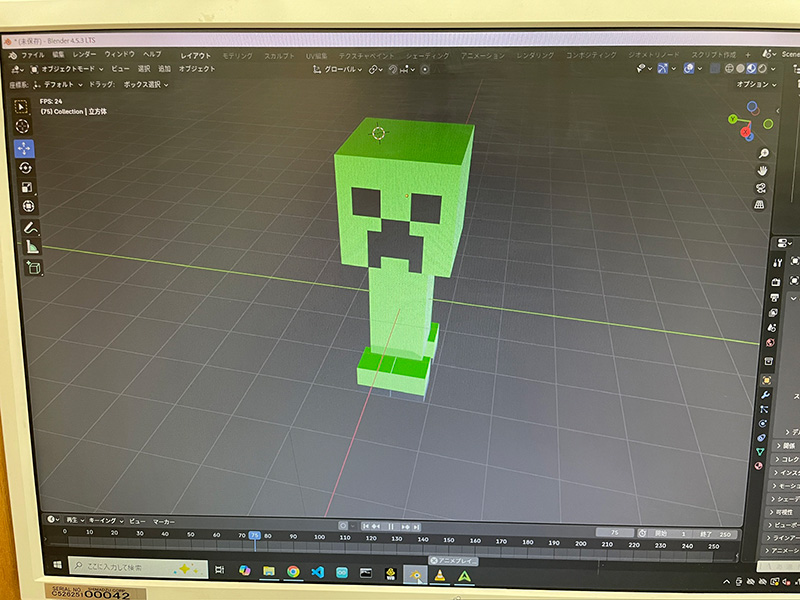This screenshot has width=800, height=600.
Task: Activate the Scale tool
Action: [26, 187]
